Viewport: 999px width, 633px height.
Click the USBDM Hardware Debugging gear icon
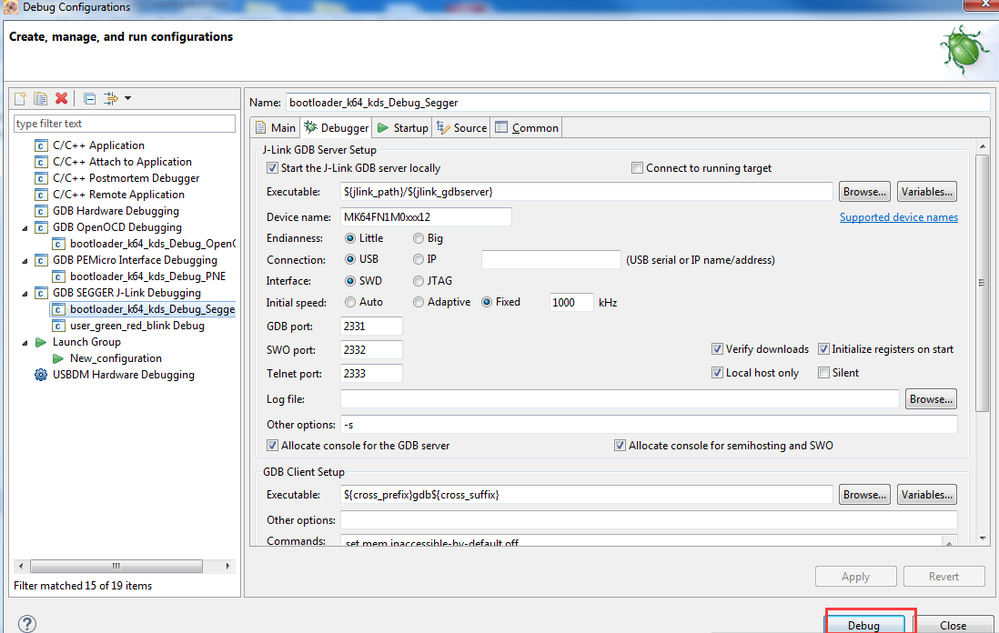[x=41, y=374]
